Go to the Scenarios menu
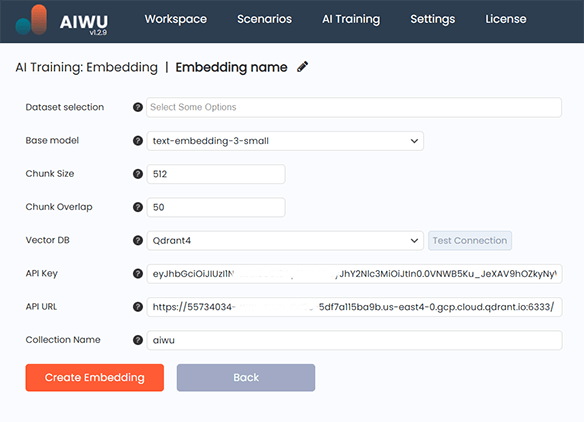This screenshot has height=422, width=584. coord(264,19)
